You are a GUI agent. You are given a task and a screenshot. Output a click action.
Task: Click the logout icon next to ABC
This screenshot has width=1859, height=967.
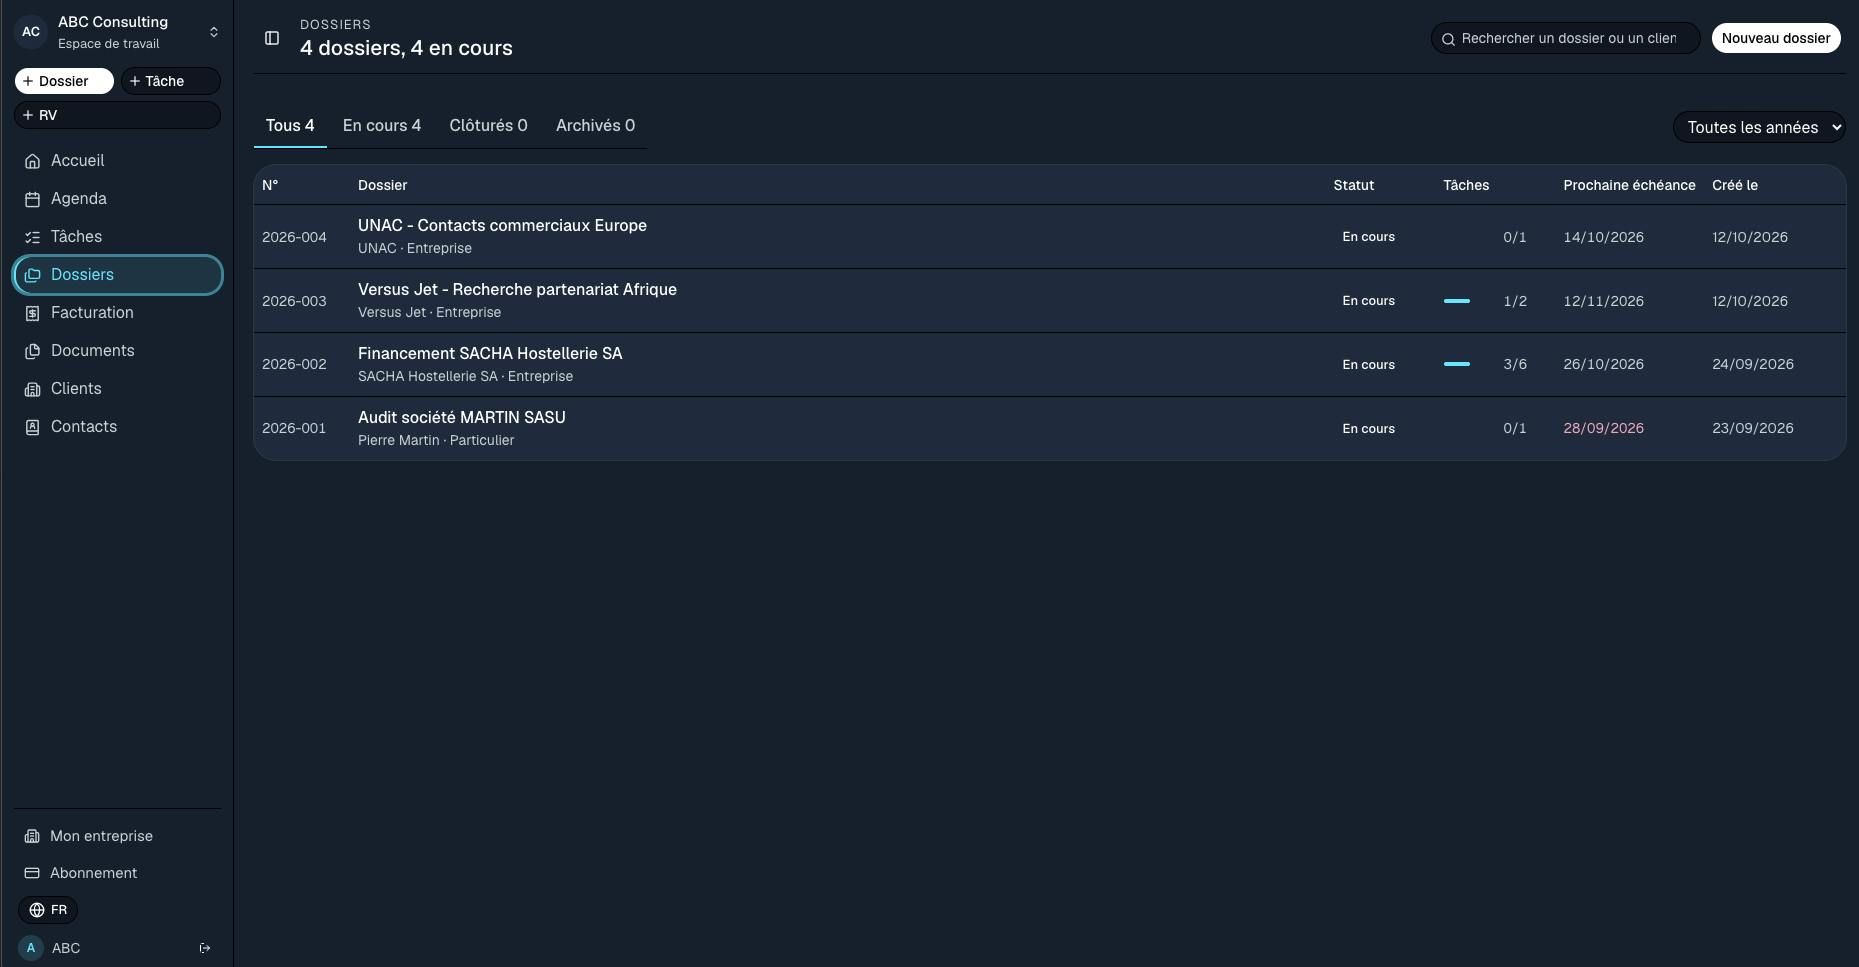coord(205,948)
